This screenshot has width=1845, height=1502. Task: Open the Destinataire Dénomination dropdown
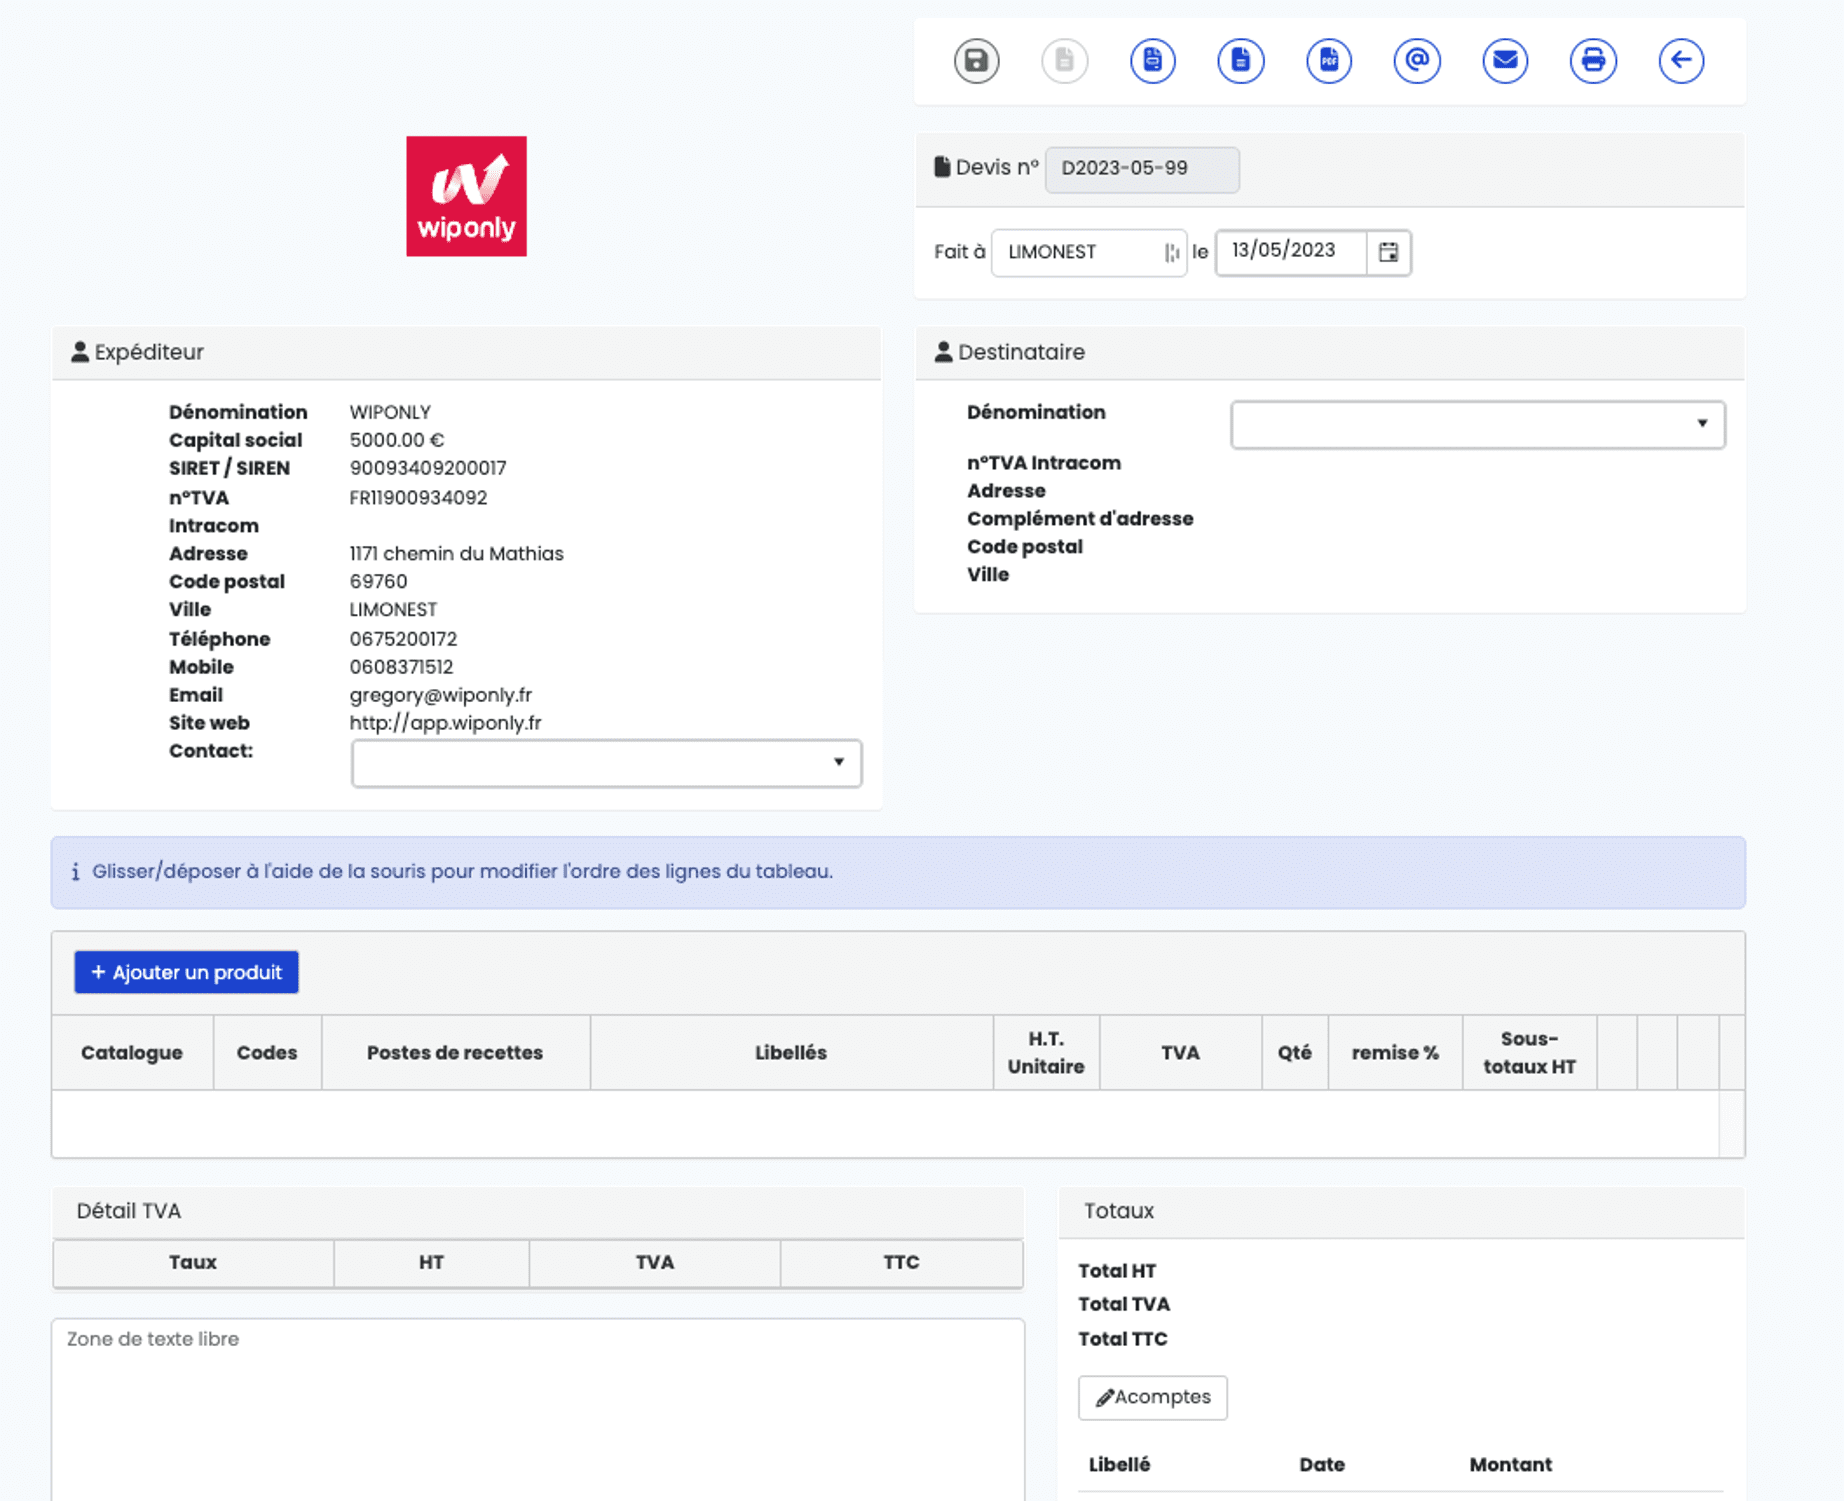click(1477, 424)
